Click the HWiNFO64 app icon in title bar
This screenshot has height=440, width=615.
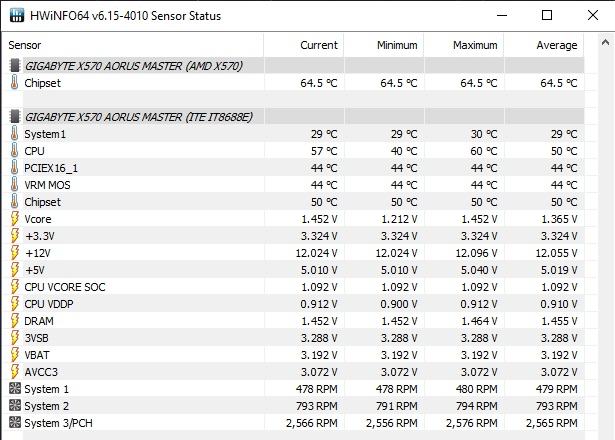[x=17, y=15]
